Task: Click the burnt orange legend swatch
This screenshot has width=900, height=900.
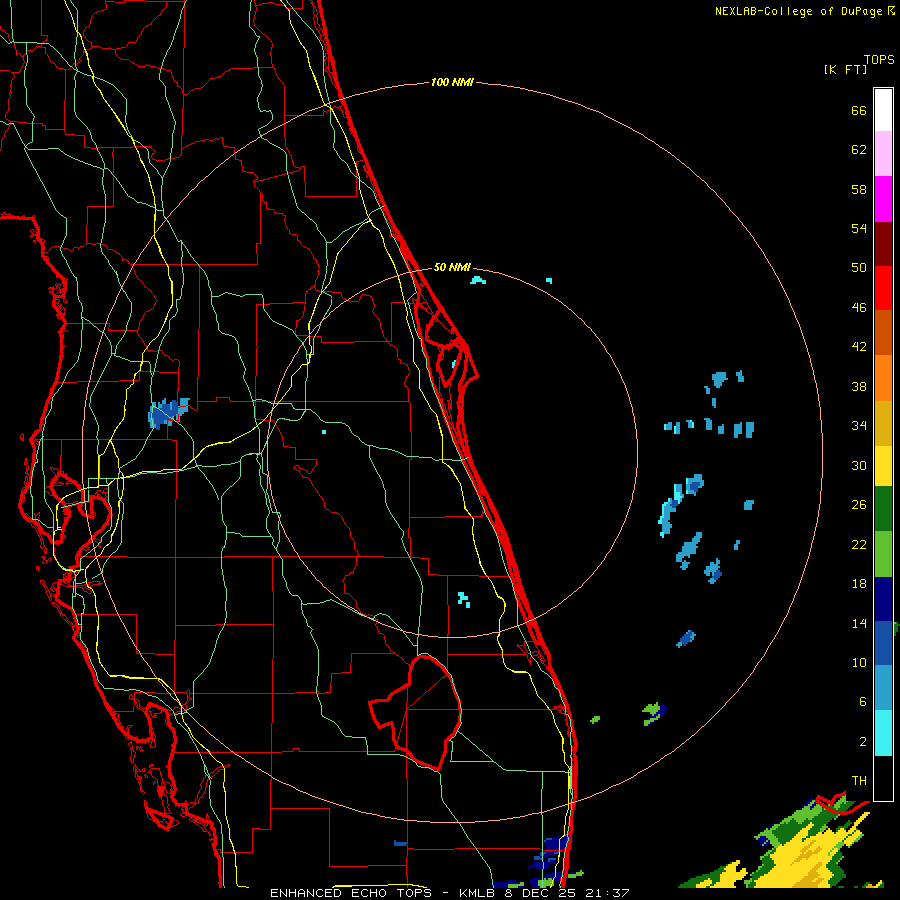Action: 883,332
